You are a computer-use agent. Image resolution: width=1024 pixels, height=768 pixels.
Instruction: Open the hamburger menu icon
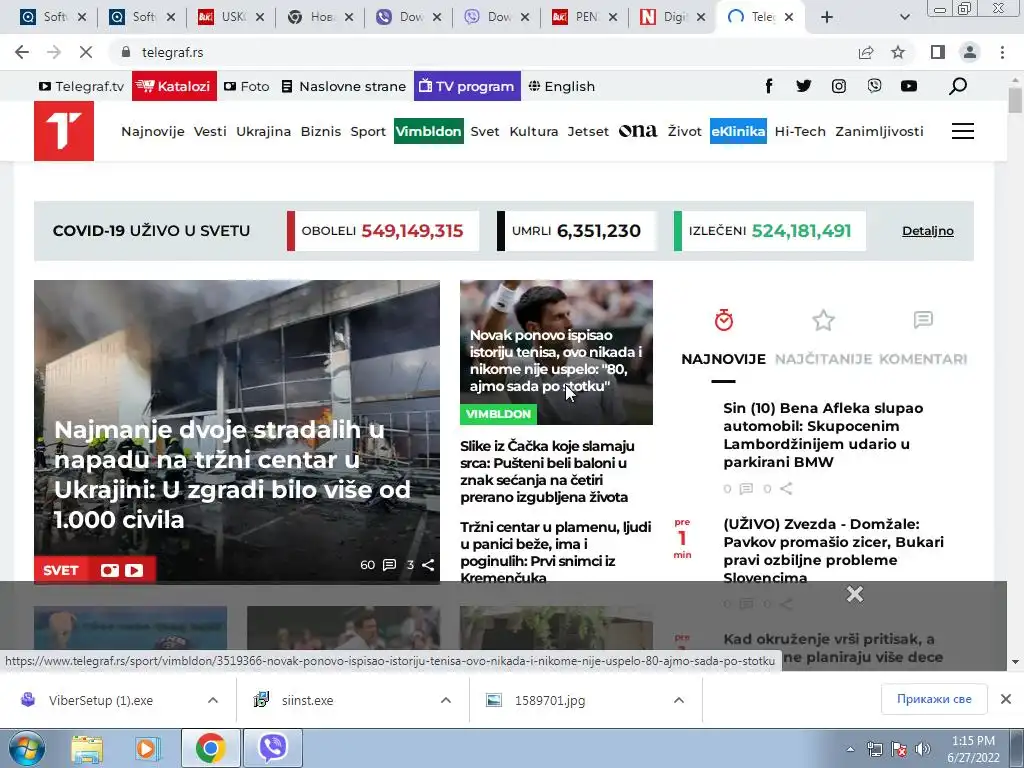click(963, 131)
